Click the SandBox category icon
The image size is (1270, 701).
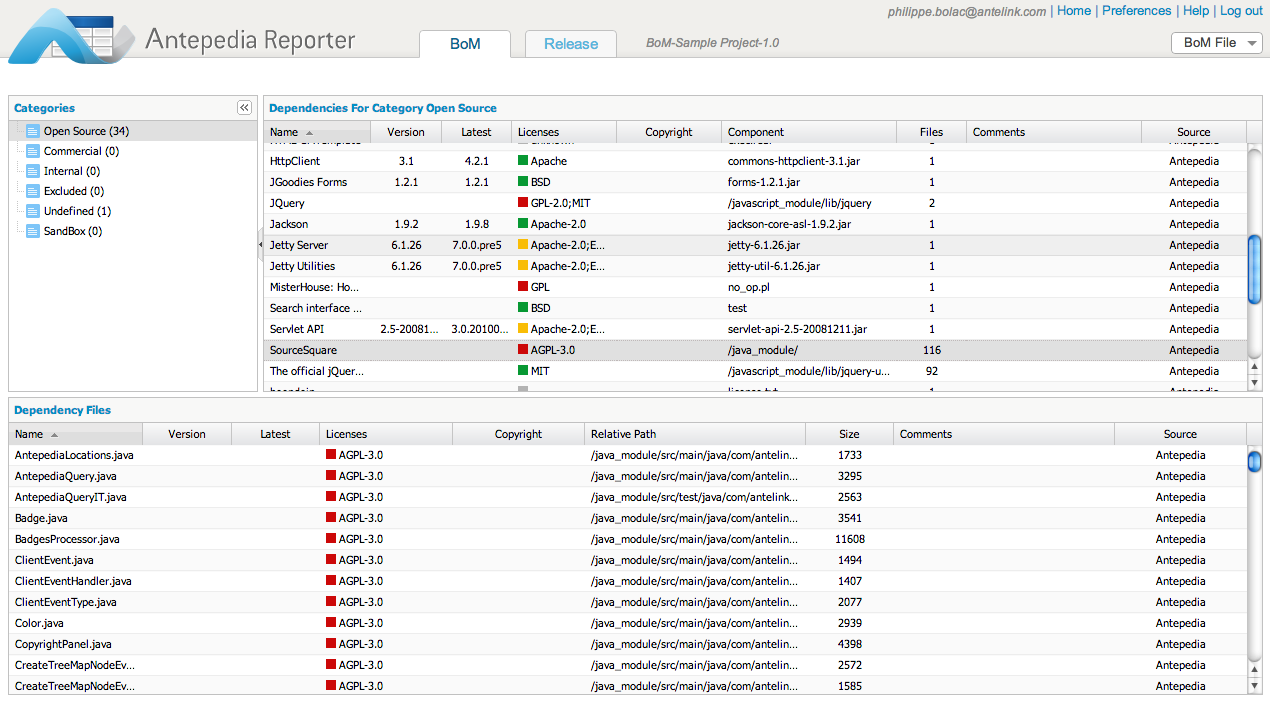point(33,231)
